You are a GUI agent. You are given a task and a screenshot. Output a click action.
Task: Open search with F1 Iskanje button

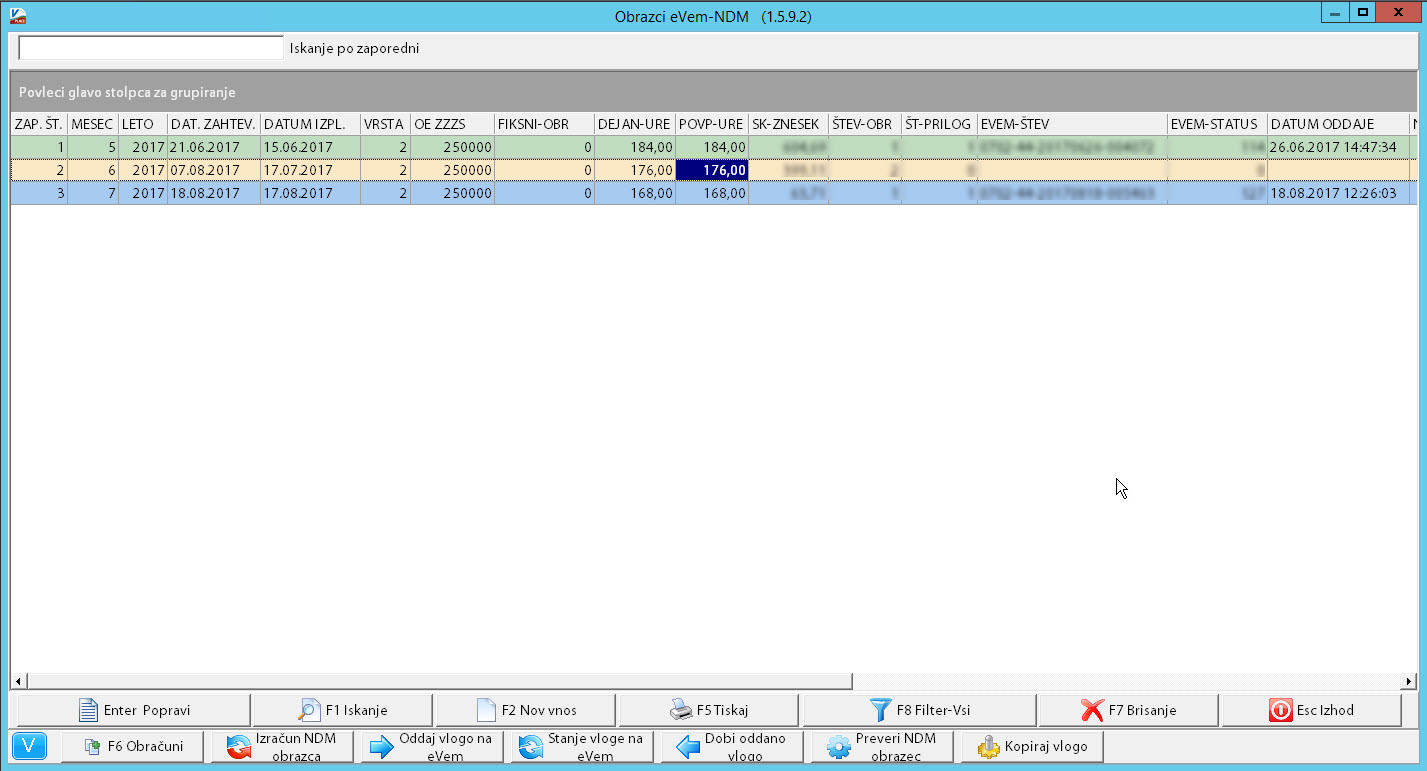pyautogui.click(x=342, y=710)
